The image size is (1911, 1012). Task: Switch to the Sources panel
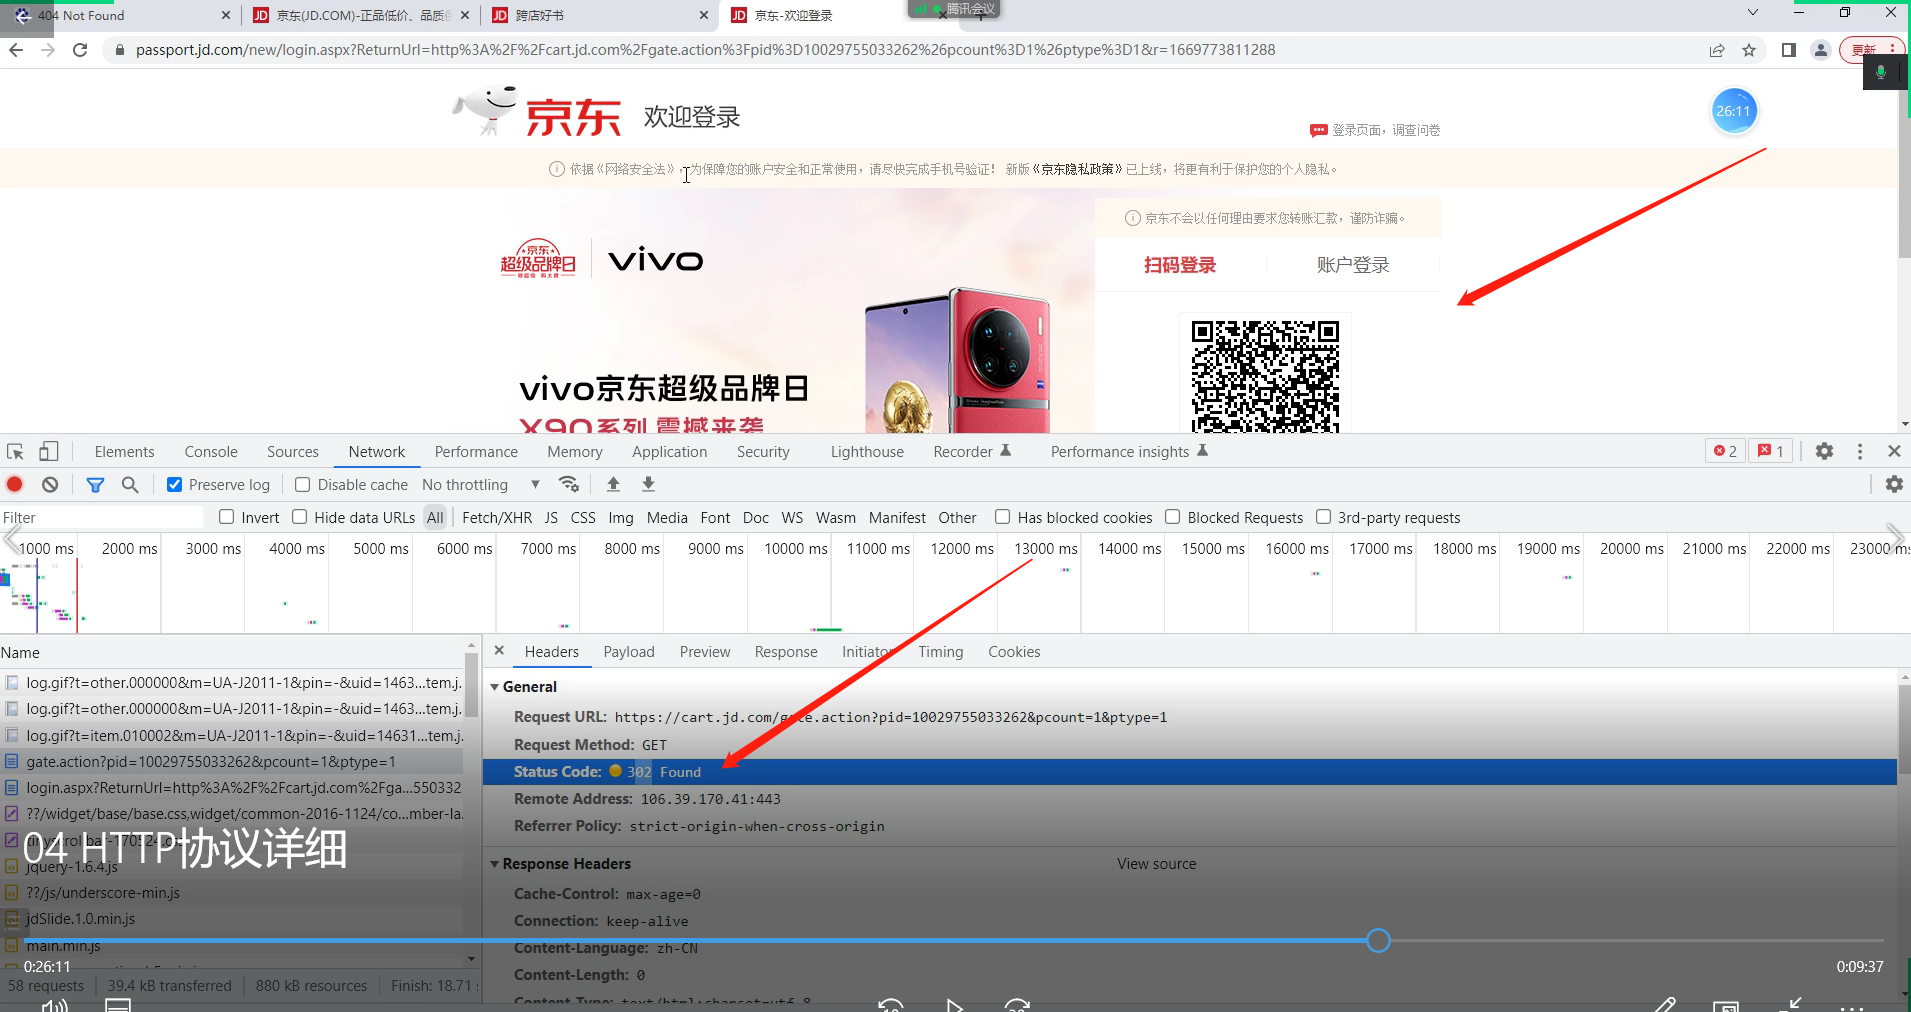pyautogui.click(x=292, y=452)
